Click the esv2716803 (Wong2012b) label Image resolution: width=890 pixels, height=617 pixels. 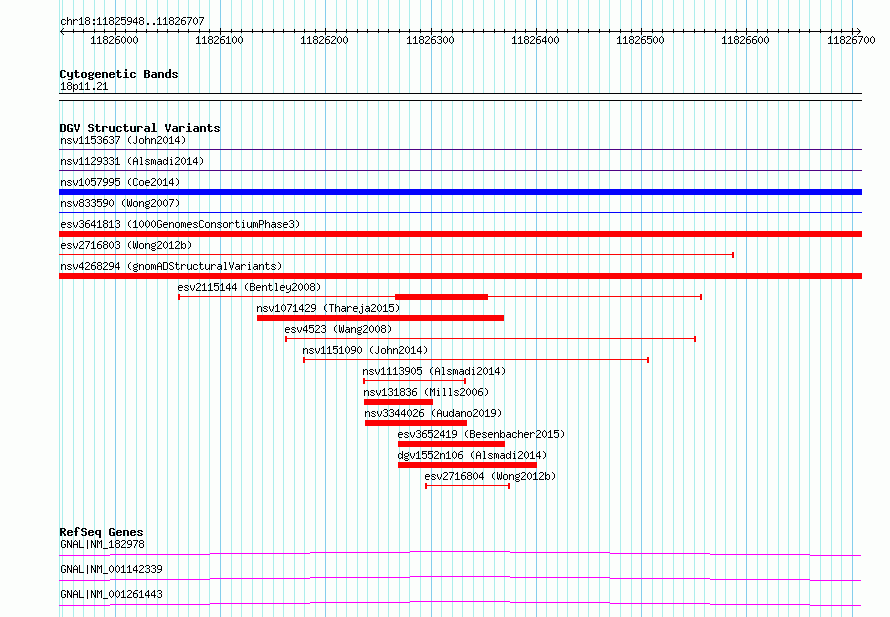tap(126, 245)
